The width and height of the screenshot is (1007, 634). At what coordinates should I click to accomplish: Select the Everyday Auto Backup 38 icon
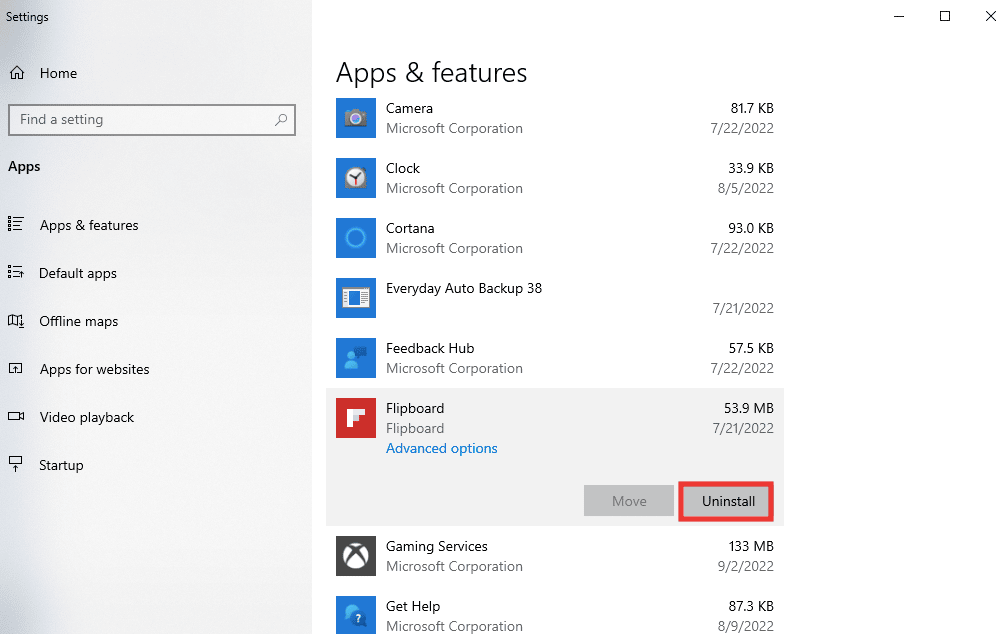356,298
